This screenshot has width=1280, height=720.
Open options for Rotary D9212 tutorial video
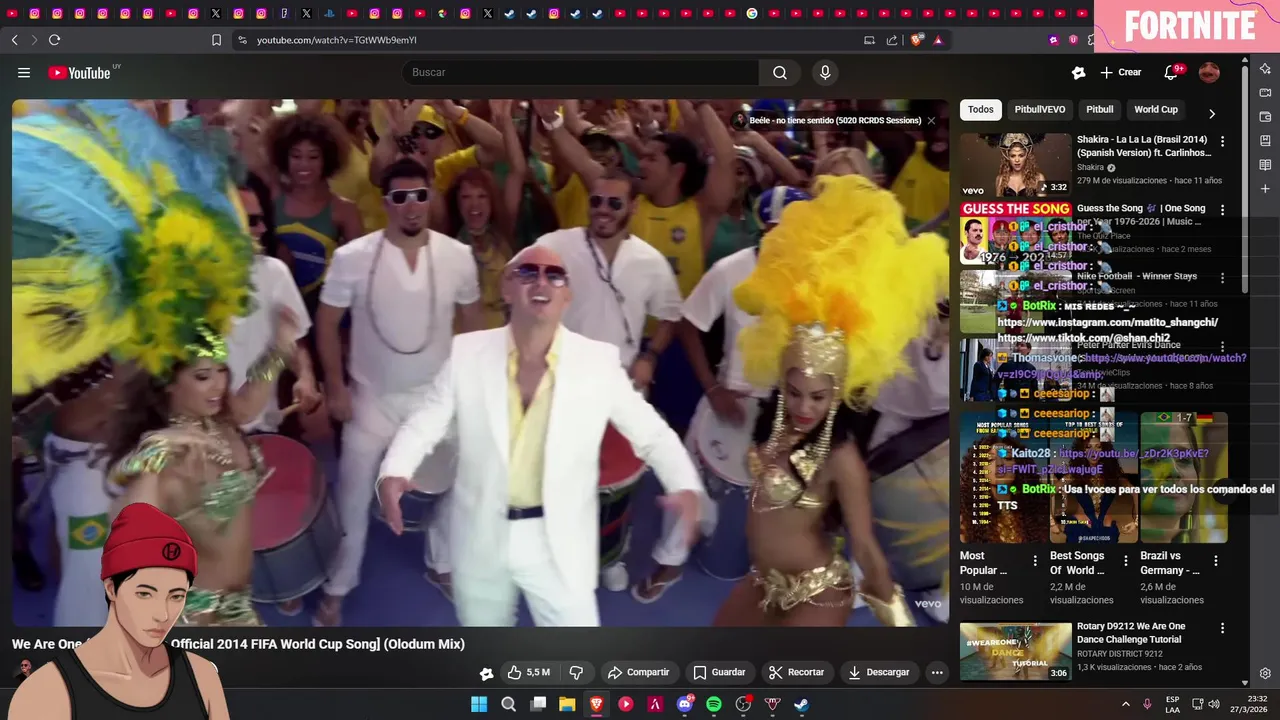[1222, 629]
